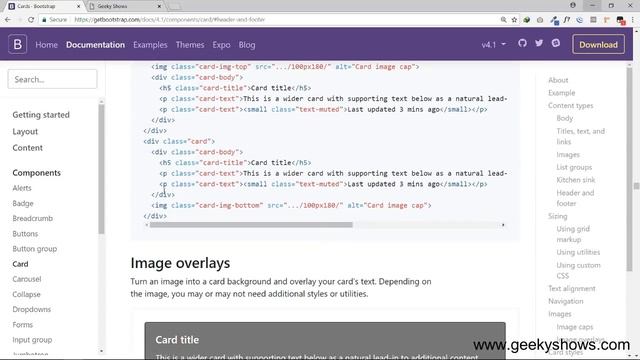The image size is (640, 360).
Task: Switch to the Geeky Shows tab
Action: (x=124, y=6)
